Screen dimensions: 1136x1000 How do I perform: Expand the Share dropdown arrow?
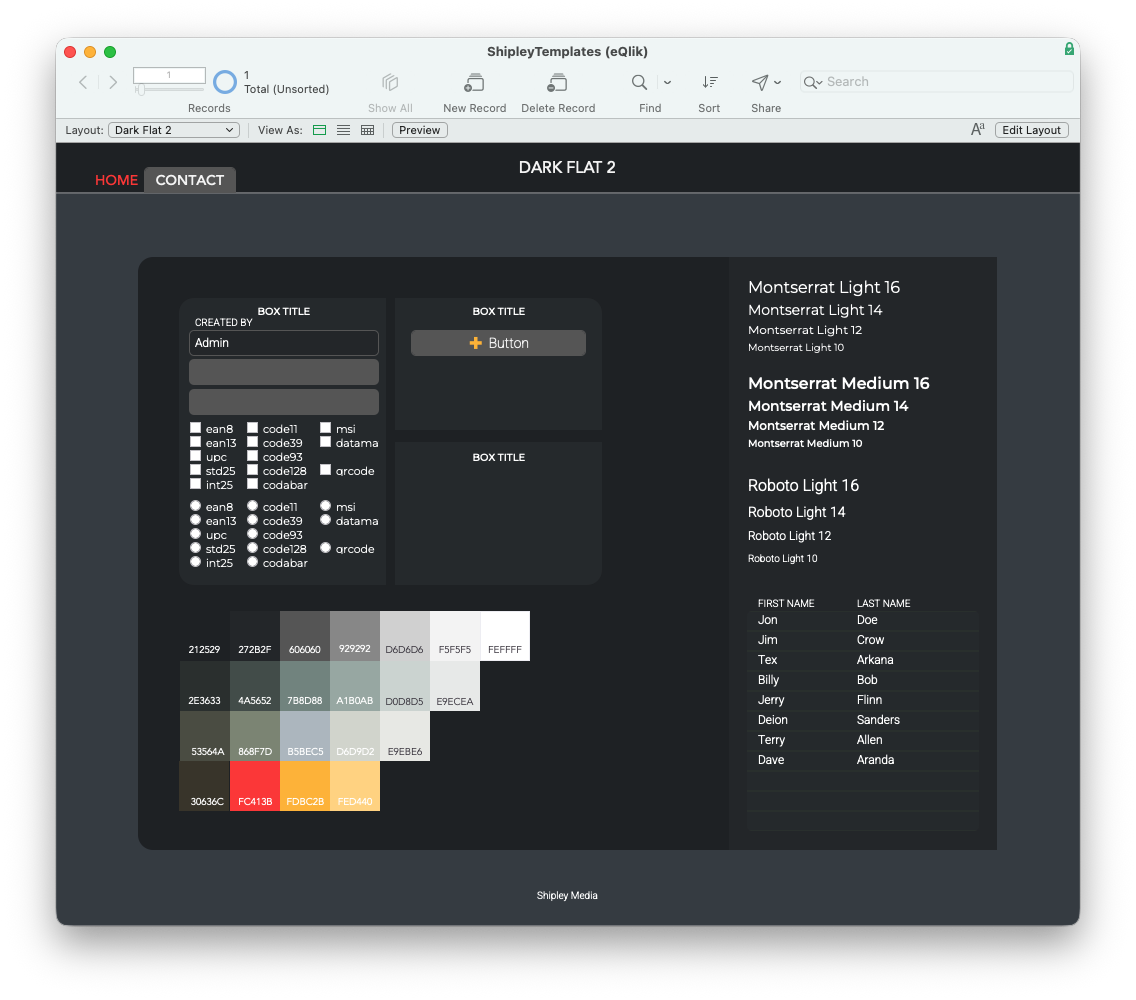778,82
